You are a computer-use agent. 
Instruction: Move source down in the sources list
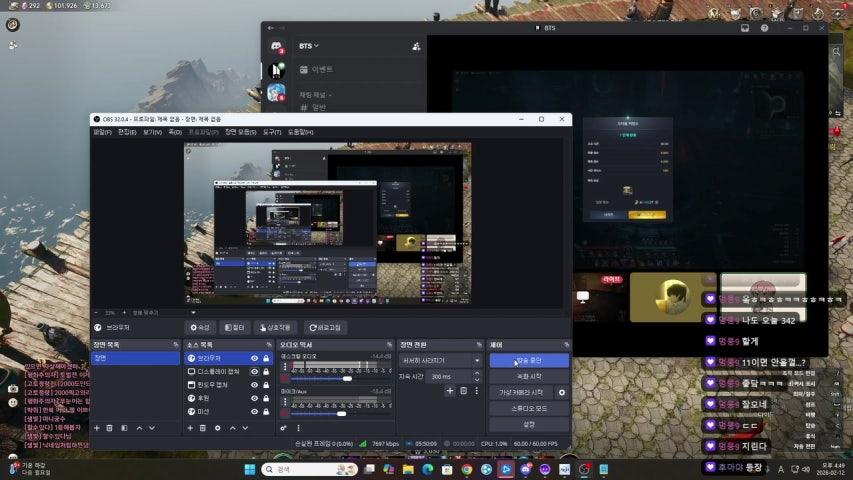245,428
